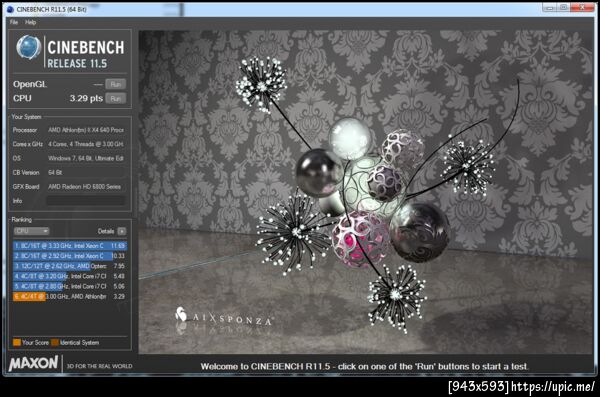Click the Cinebench globe logo icon
Viewport: 600px width, 397px height.
tap(29, 48)
